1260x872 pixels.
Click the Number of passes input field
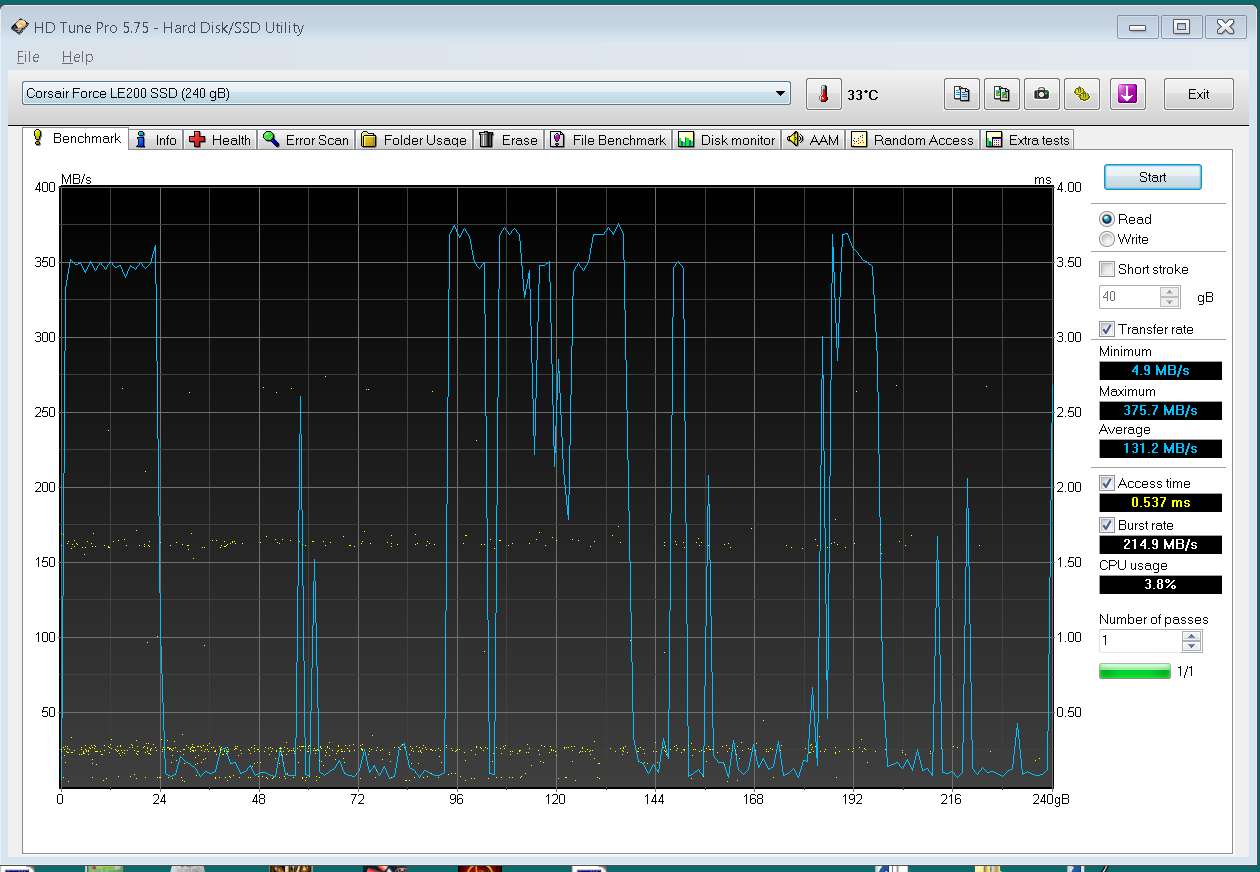click(1140, 641)
